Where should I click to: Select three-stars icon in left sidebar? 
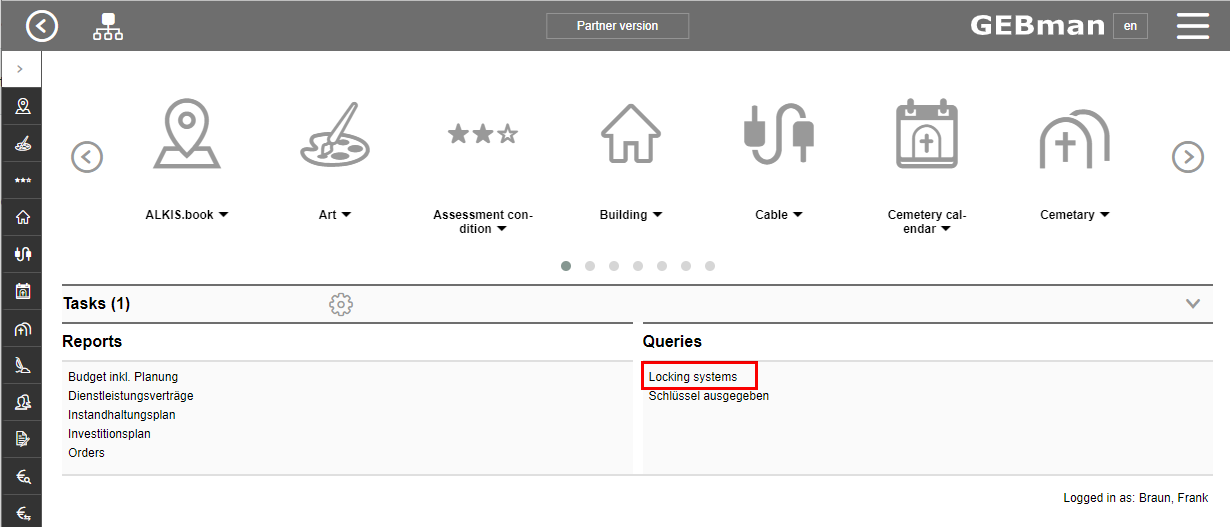pos(22,181)
